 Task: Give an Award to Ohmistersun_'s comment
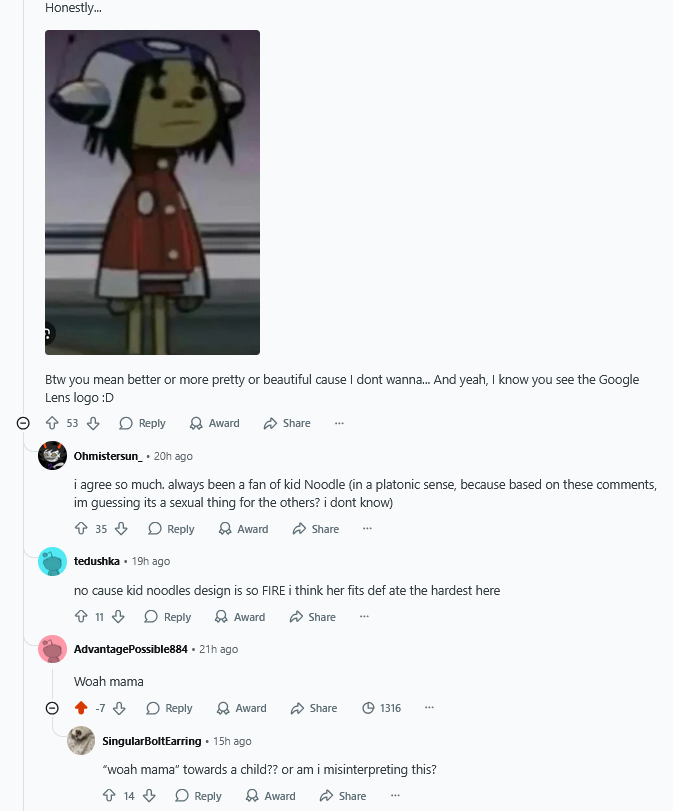[244, 529]
